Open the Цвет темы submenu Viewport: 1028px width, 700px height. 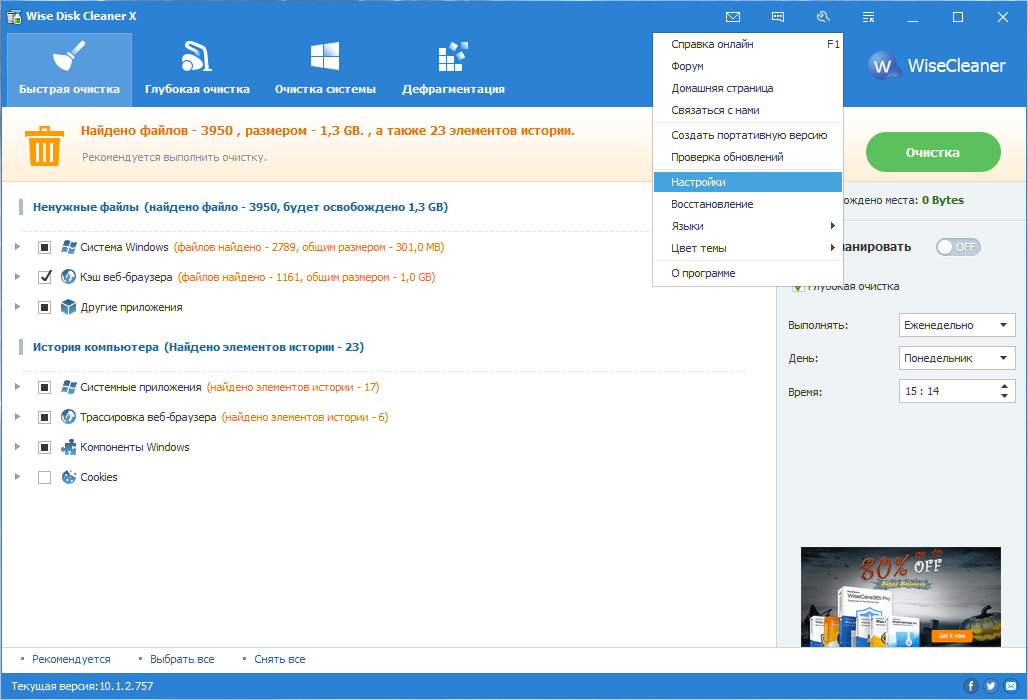point(747,248)
